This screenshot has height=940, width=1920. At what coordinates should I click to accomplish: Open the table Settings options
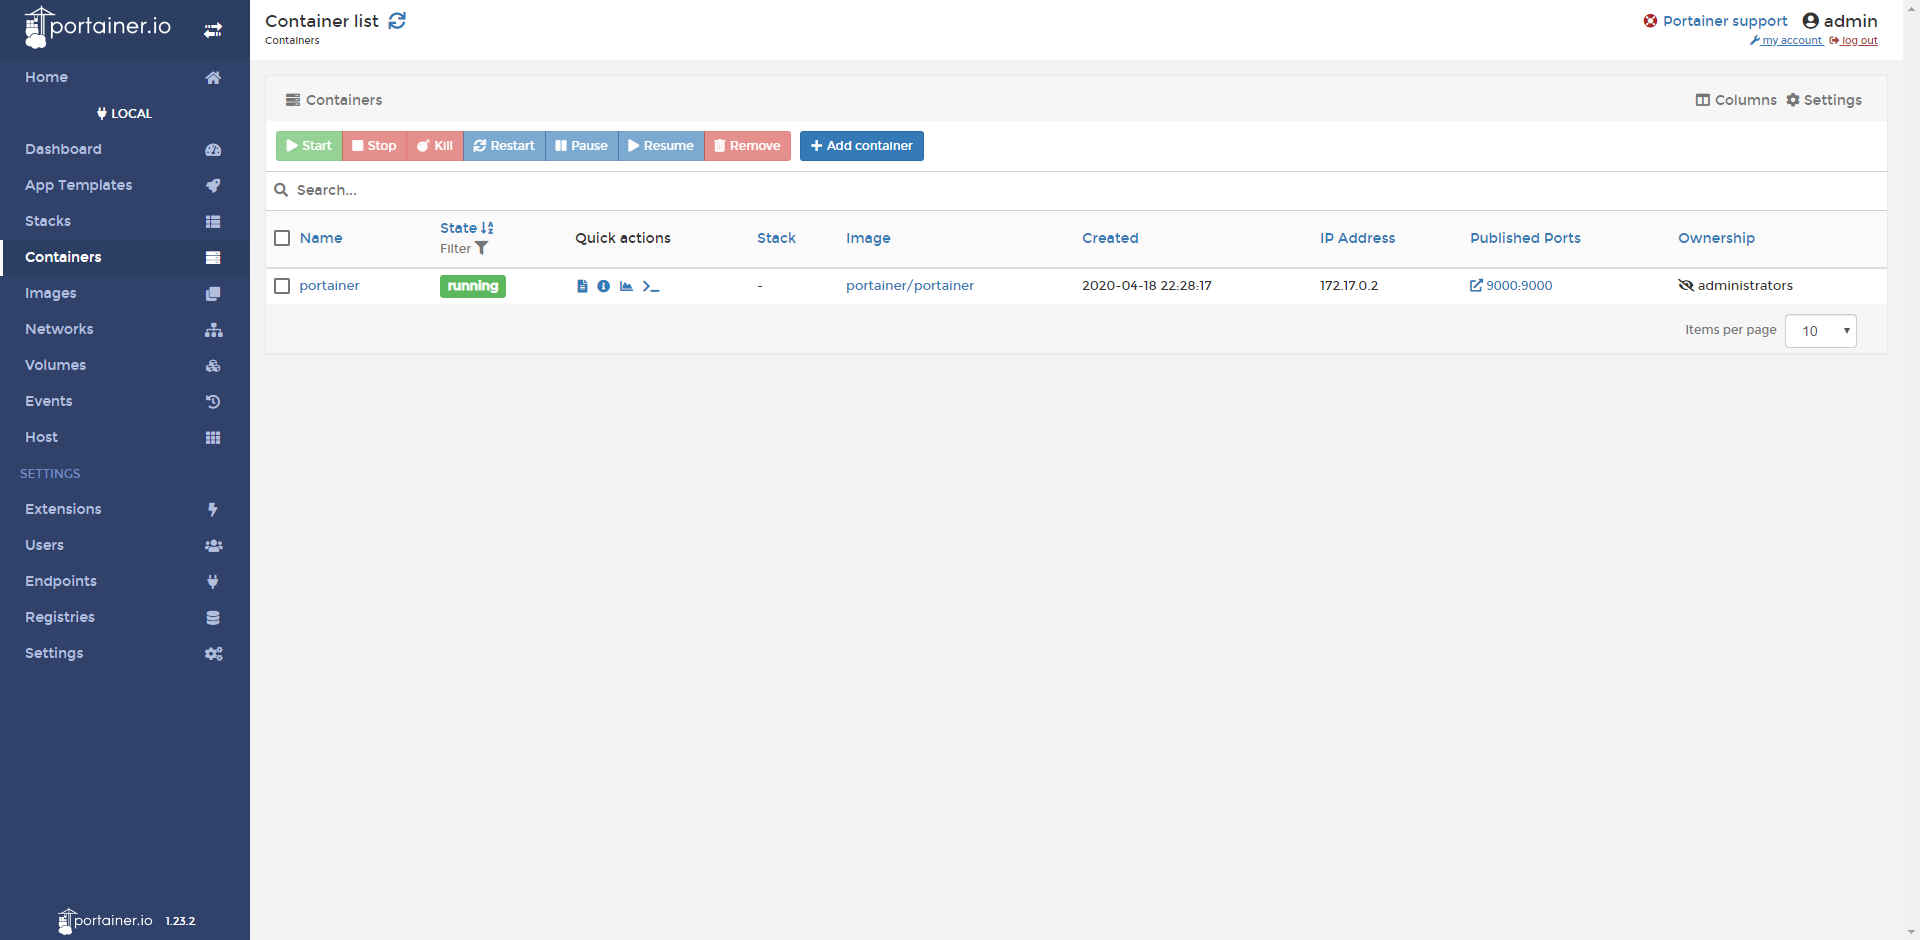[x=1824, y=100]
